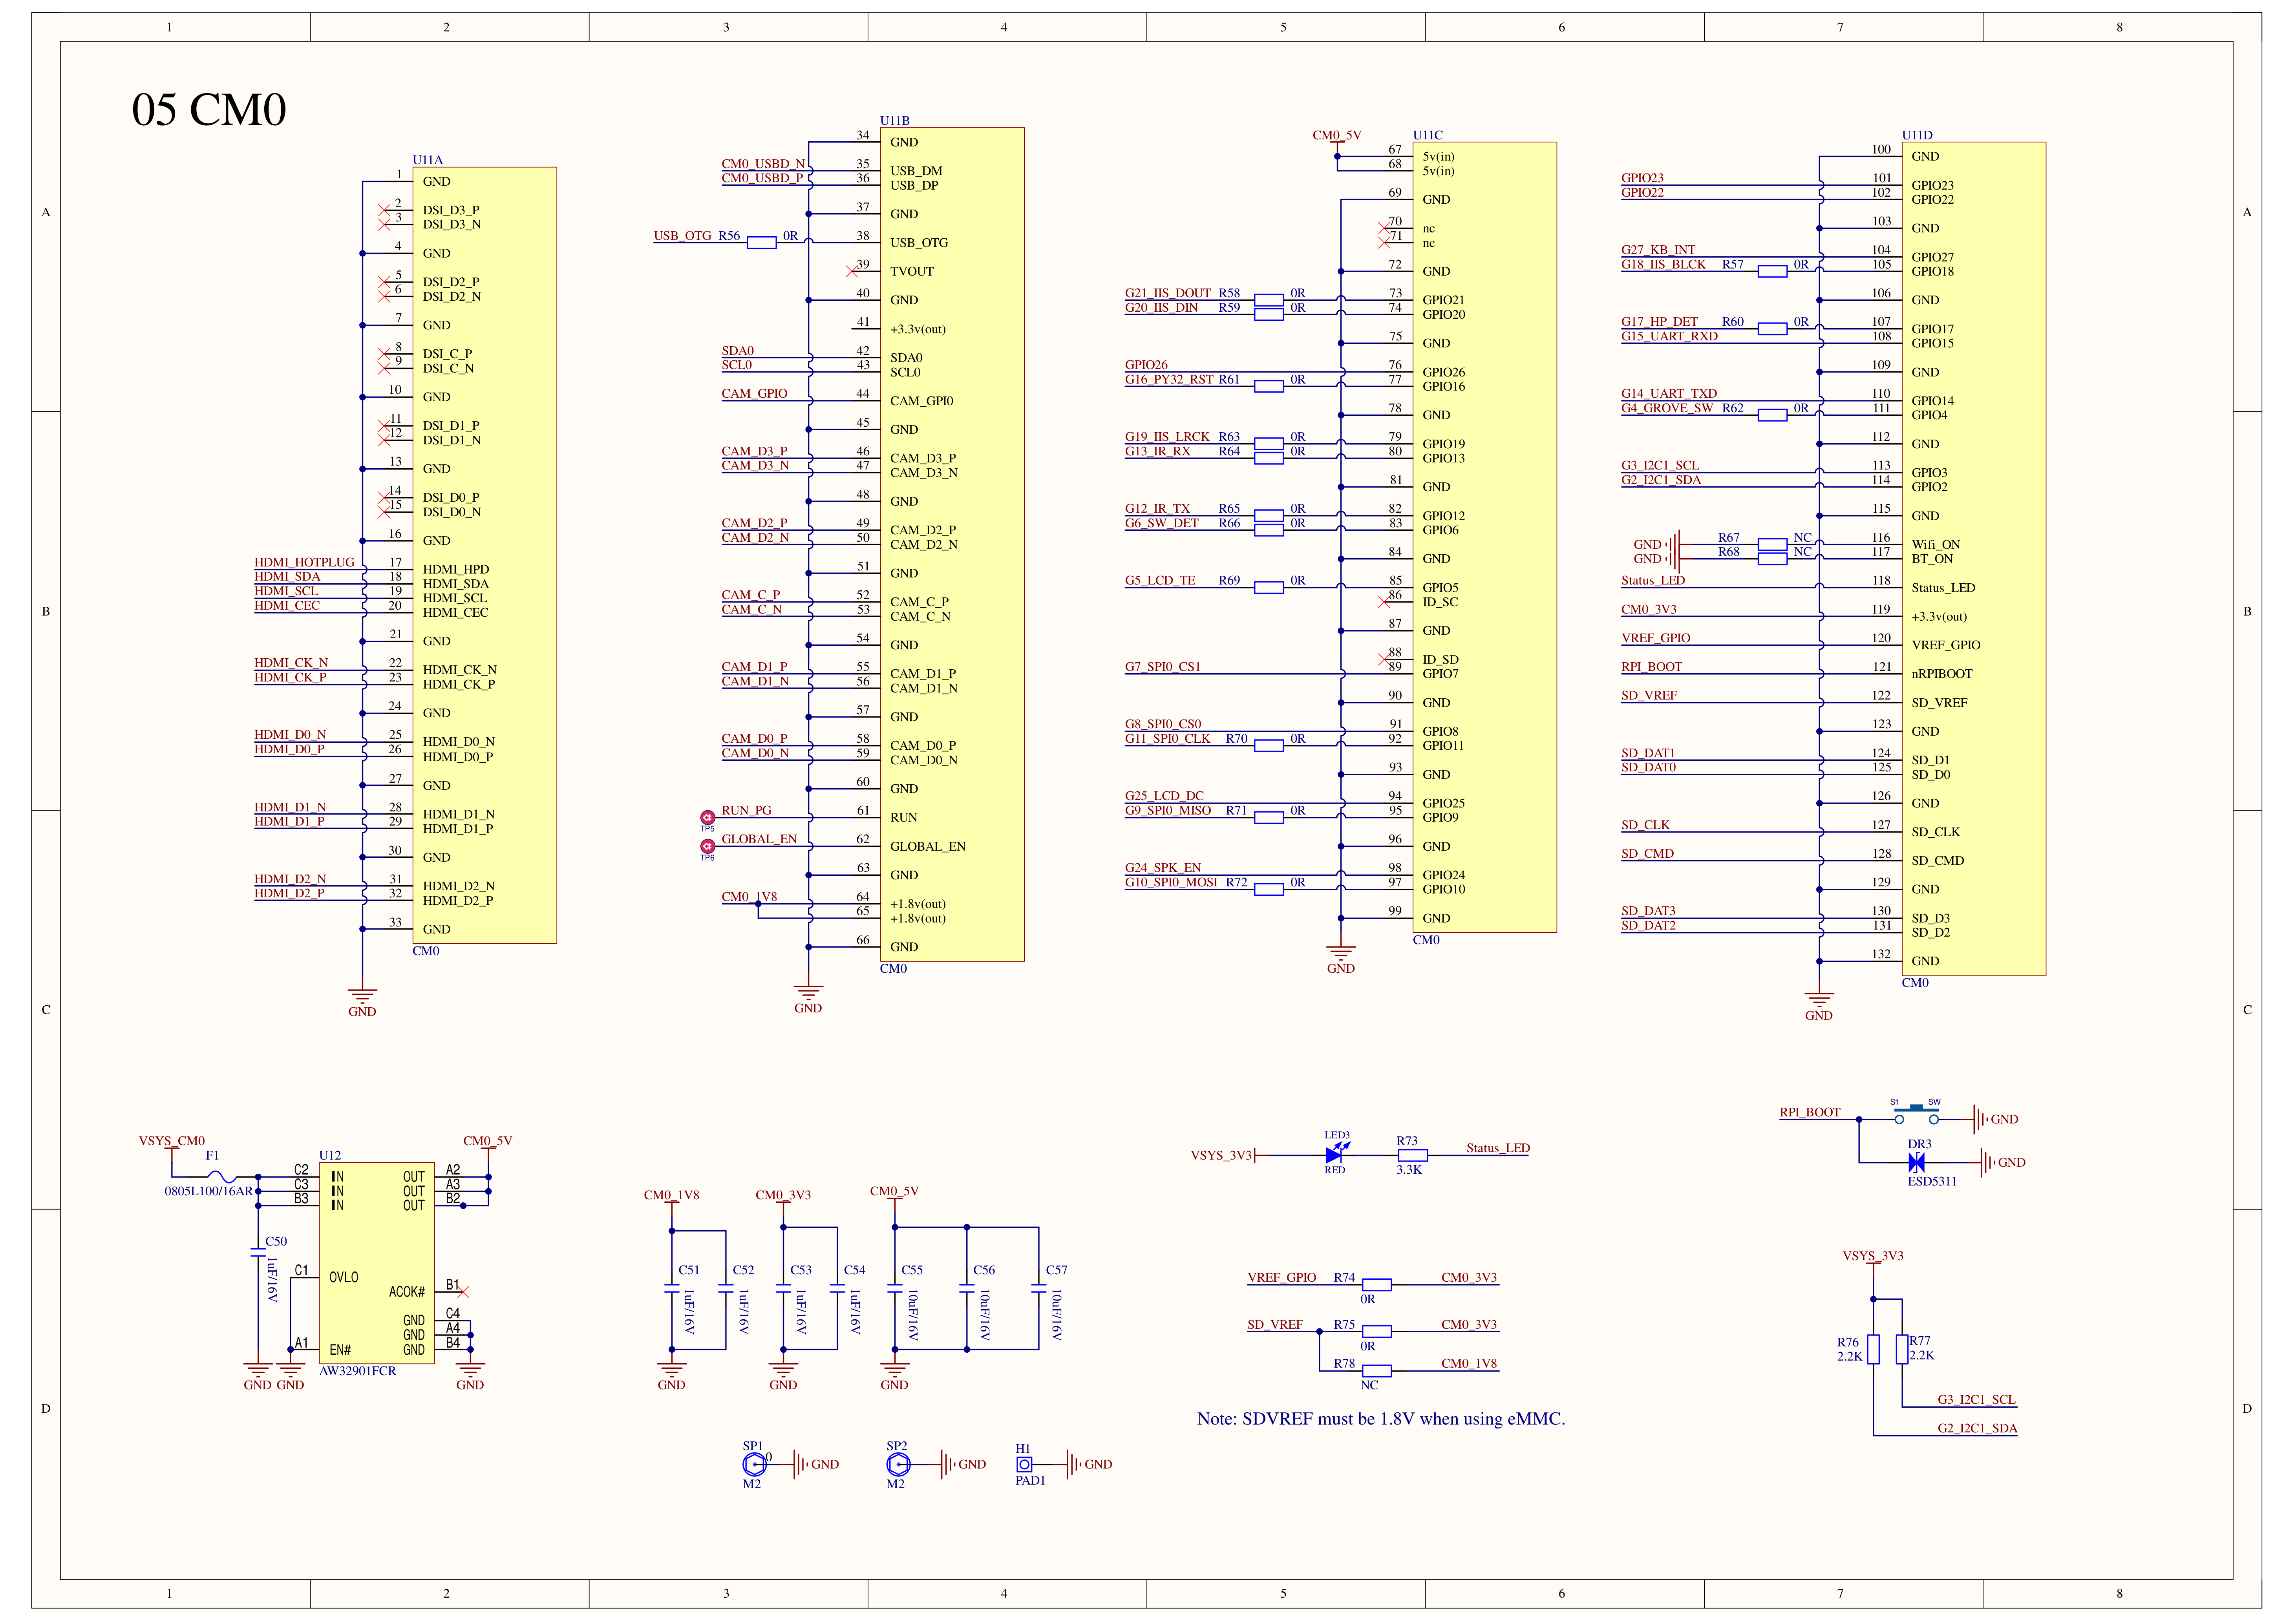This screenshot has height=1622, width=2296.
Task: Click the 05 CM0 sheet title
Action: 209,110
